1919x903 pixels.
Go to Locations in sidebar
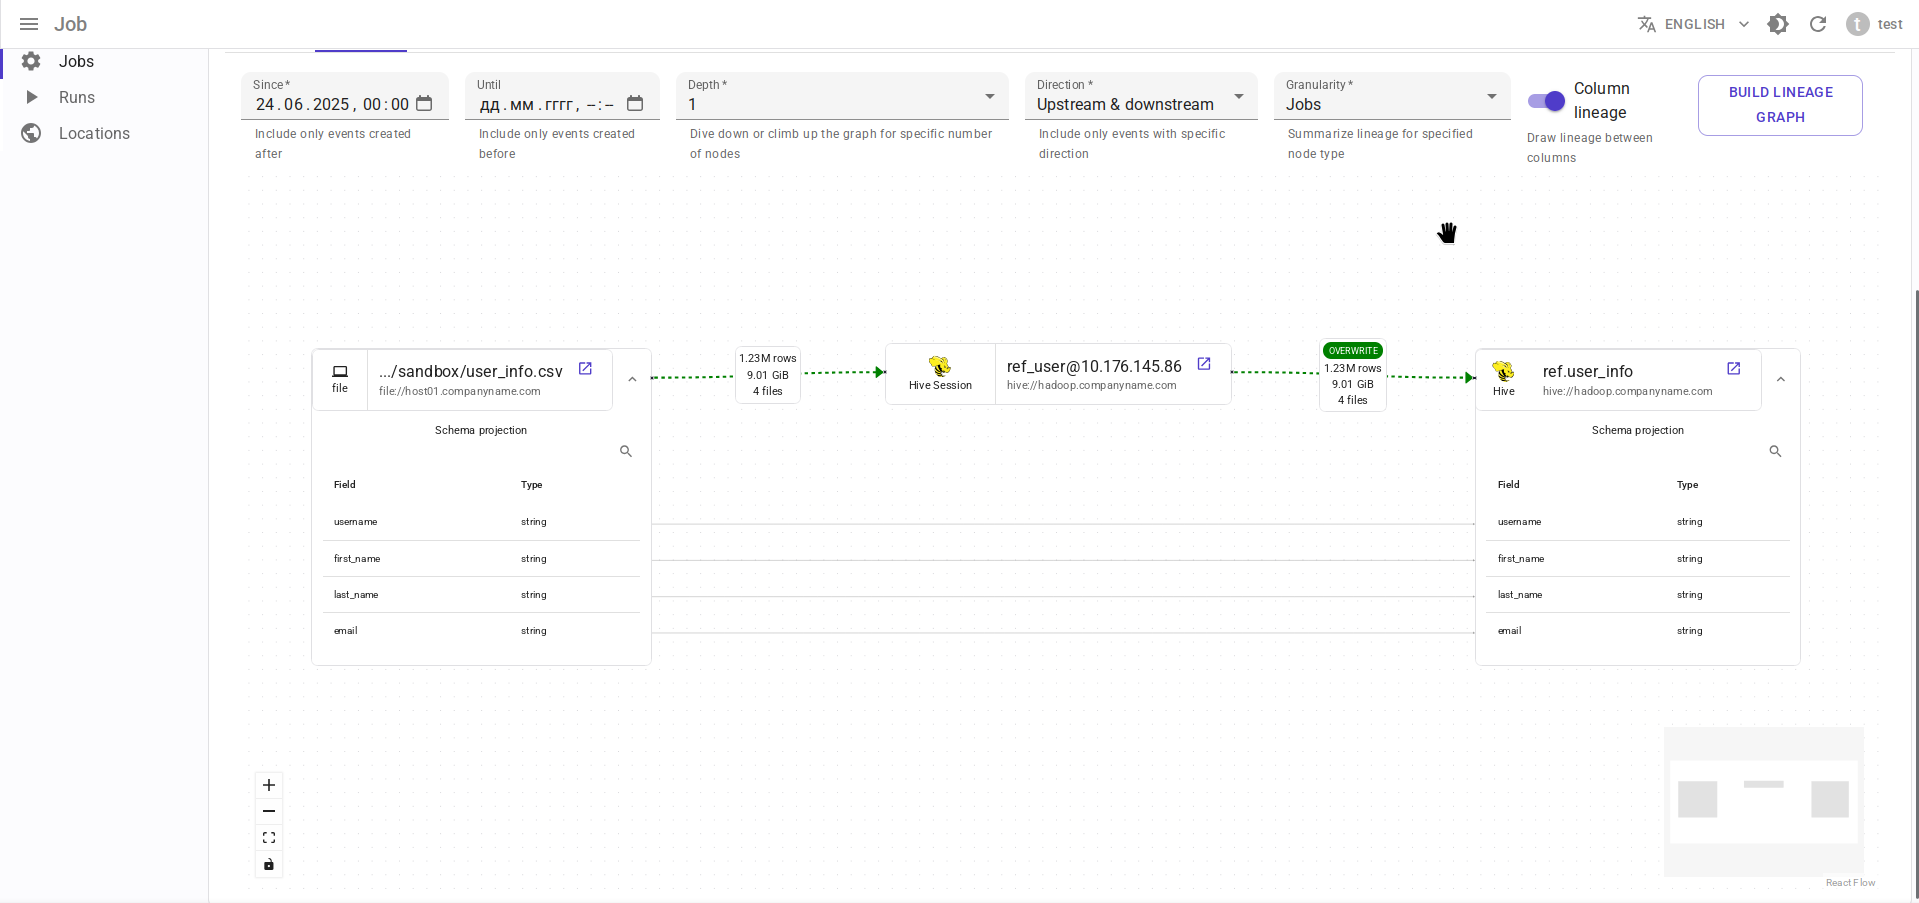[x=94, y=133]
